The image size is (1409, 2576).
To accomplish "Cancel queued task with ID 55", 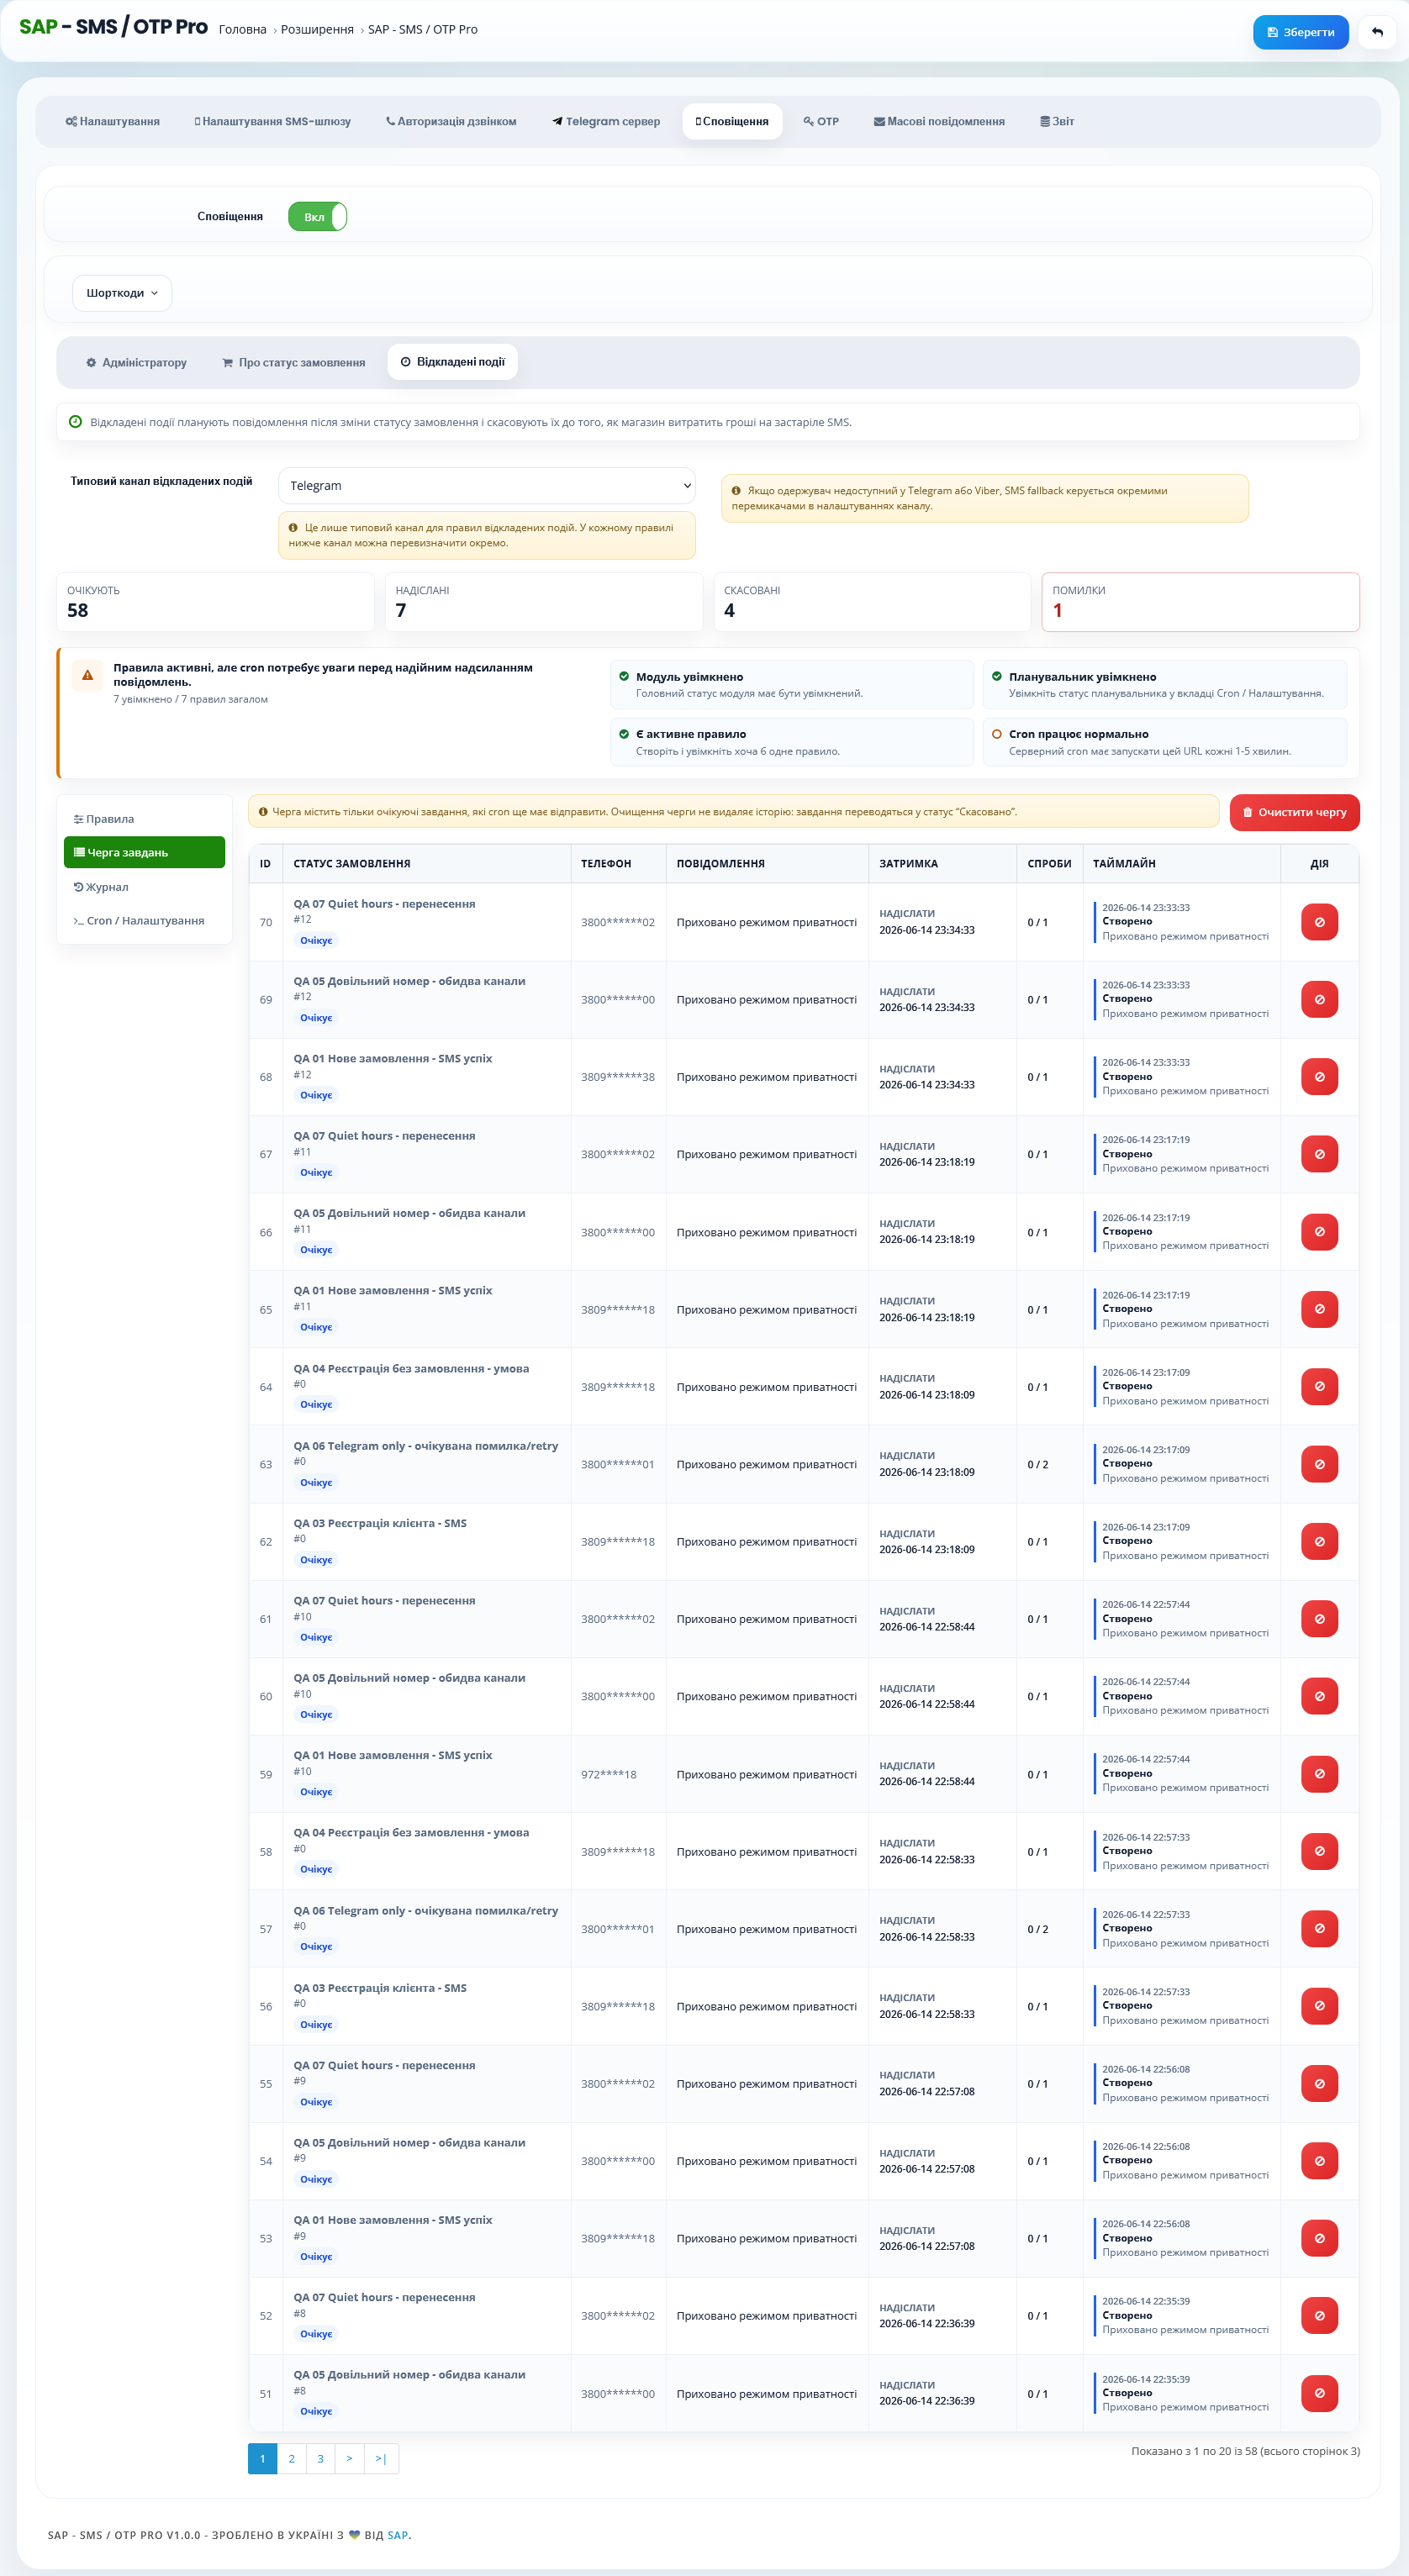I will [1319, 2084].
